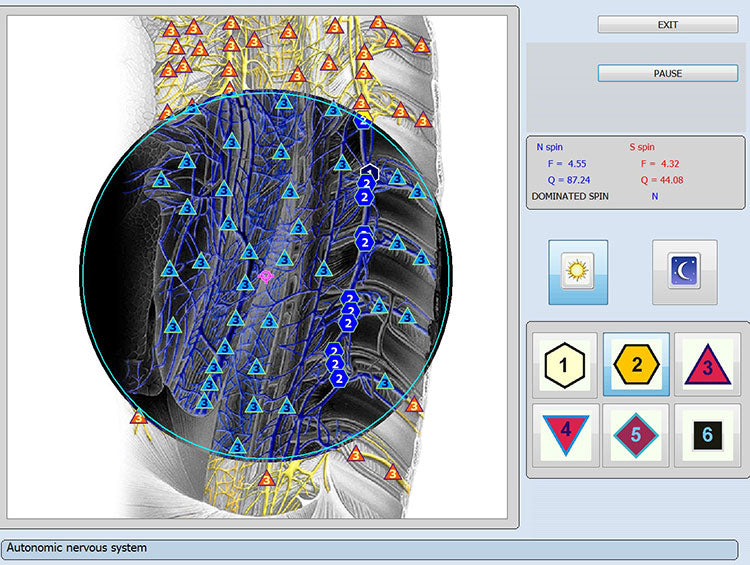Viewport: 750px width, 565px height.
Task: Click the white hexagon marker above blue chain
Action: (368, 171)
